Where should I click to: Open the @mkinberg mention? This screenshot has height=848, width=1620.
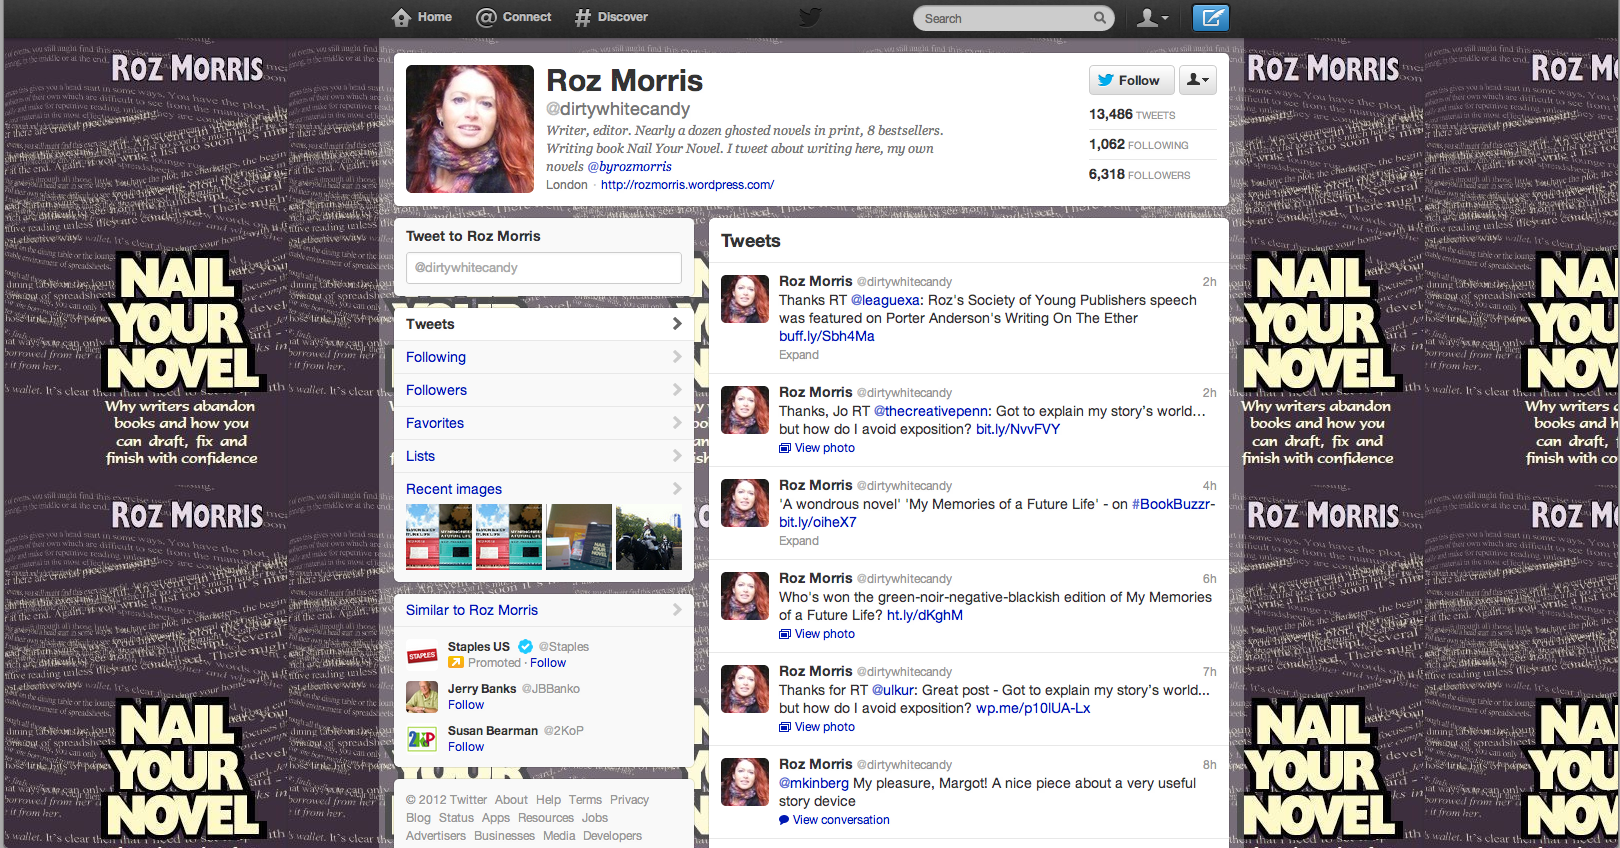(x=814, y=783)
